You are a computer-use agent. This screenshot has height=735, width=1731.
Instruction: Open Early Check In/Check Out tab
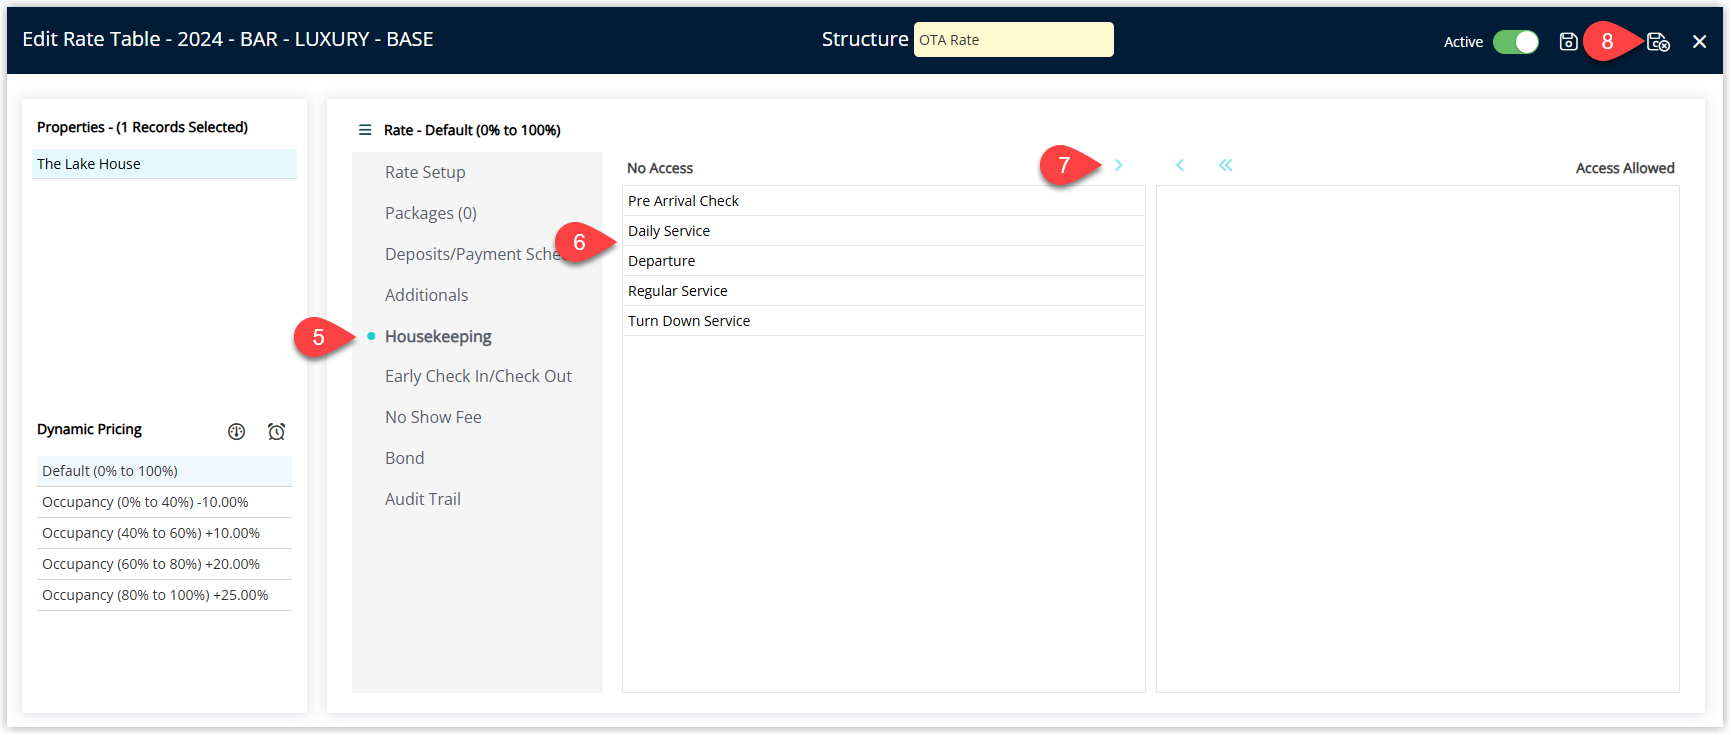[478, 376]
